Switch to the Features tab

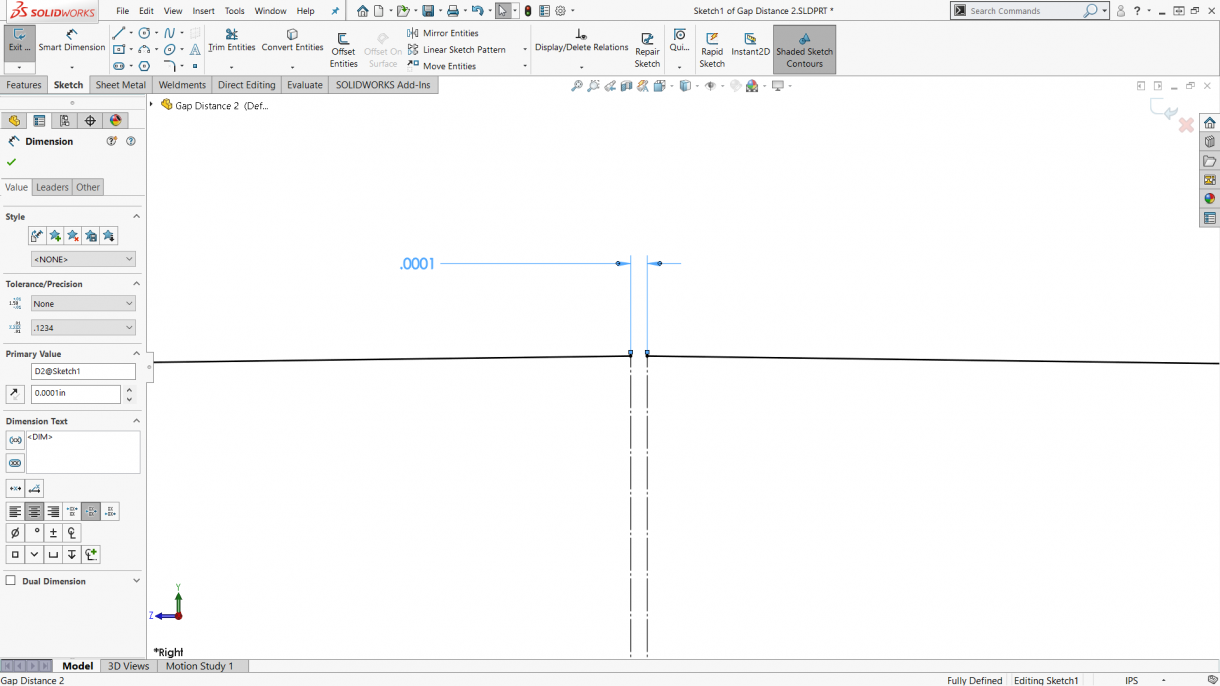coord(24,85)
